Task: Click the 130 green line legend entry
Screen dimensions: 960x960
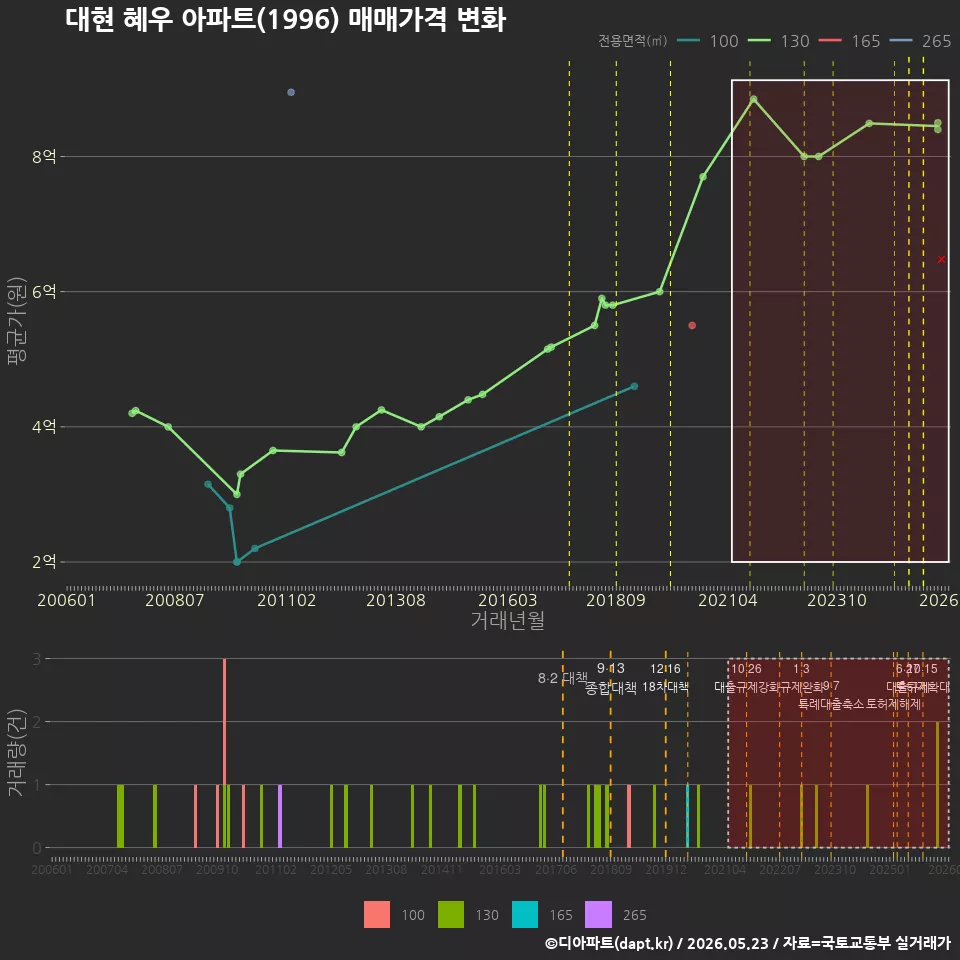Action: click(x=779, y=41)
